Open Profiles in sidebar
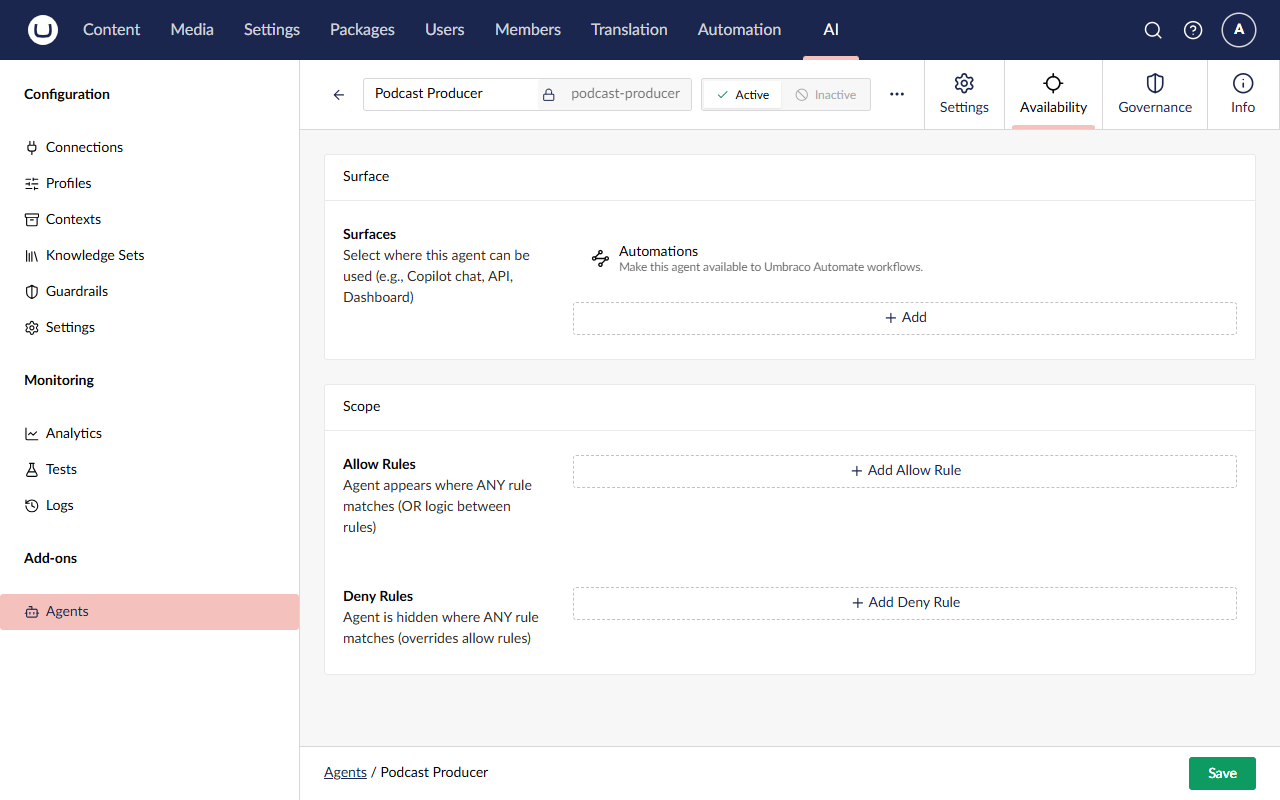1280x800 pixels. tap(150, 183)
